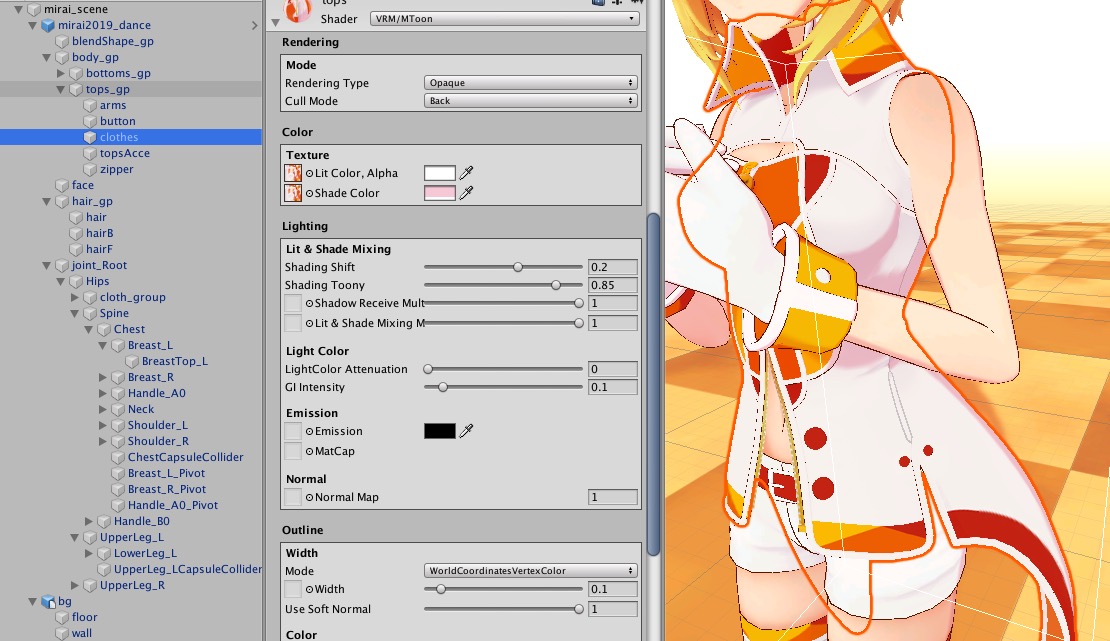Click outline Width texture slot box
Image resolution: width=1110 pixels, height=641 pixels.
292,589
